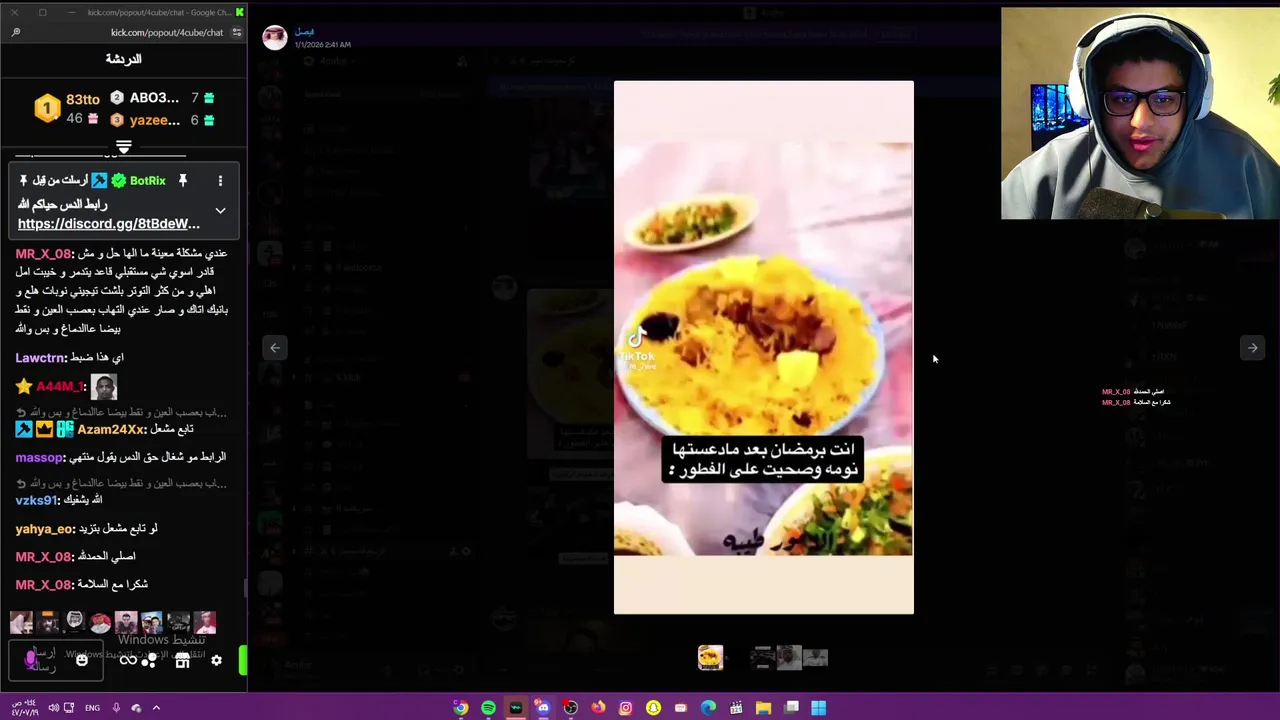Open Microsoft Edge from the taskbar

(708, 708)
